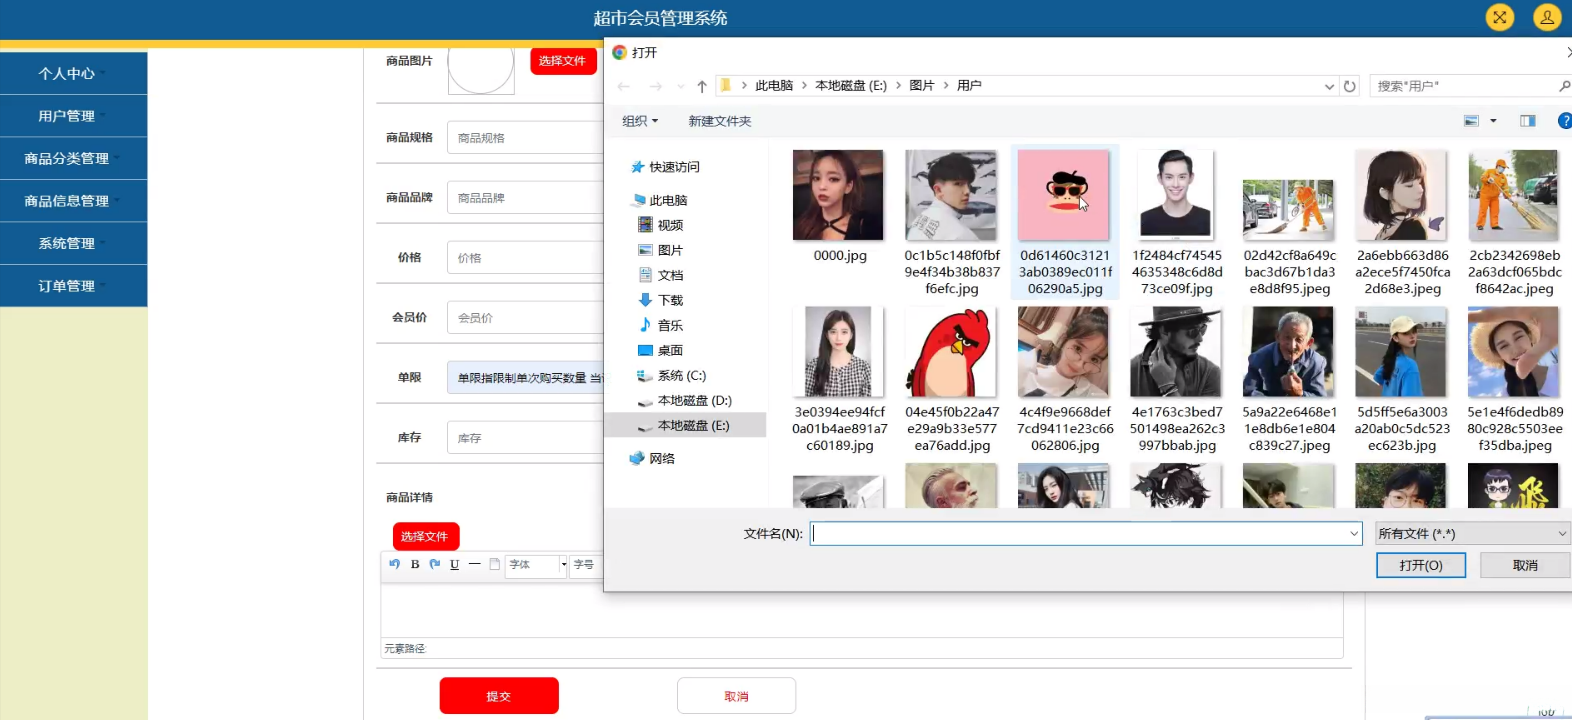
Task: Toggle bold formatting in the editor toolbar
Action: click(x=415, y=564)
